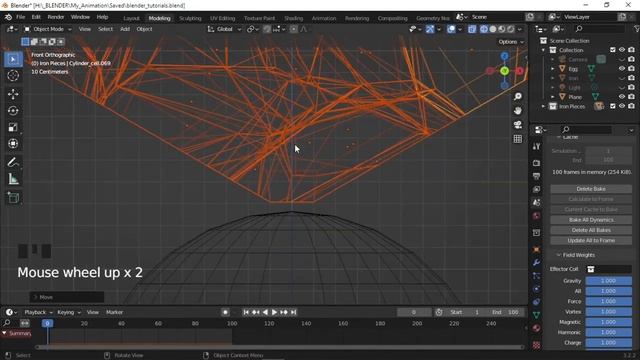Click the Blender logo menu icon

point(8,17)
